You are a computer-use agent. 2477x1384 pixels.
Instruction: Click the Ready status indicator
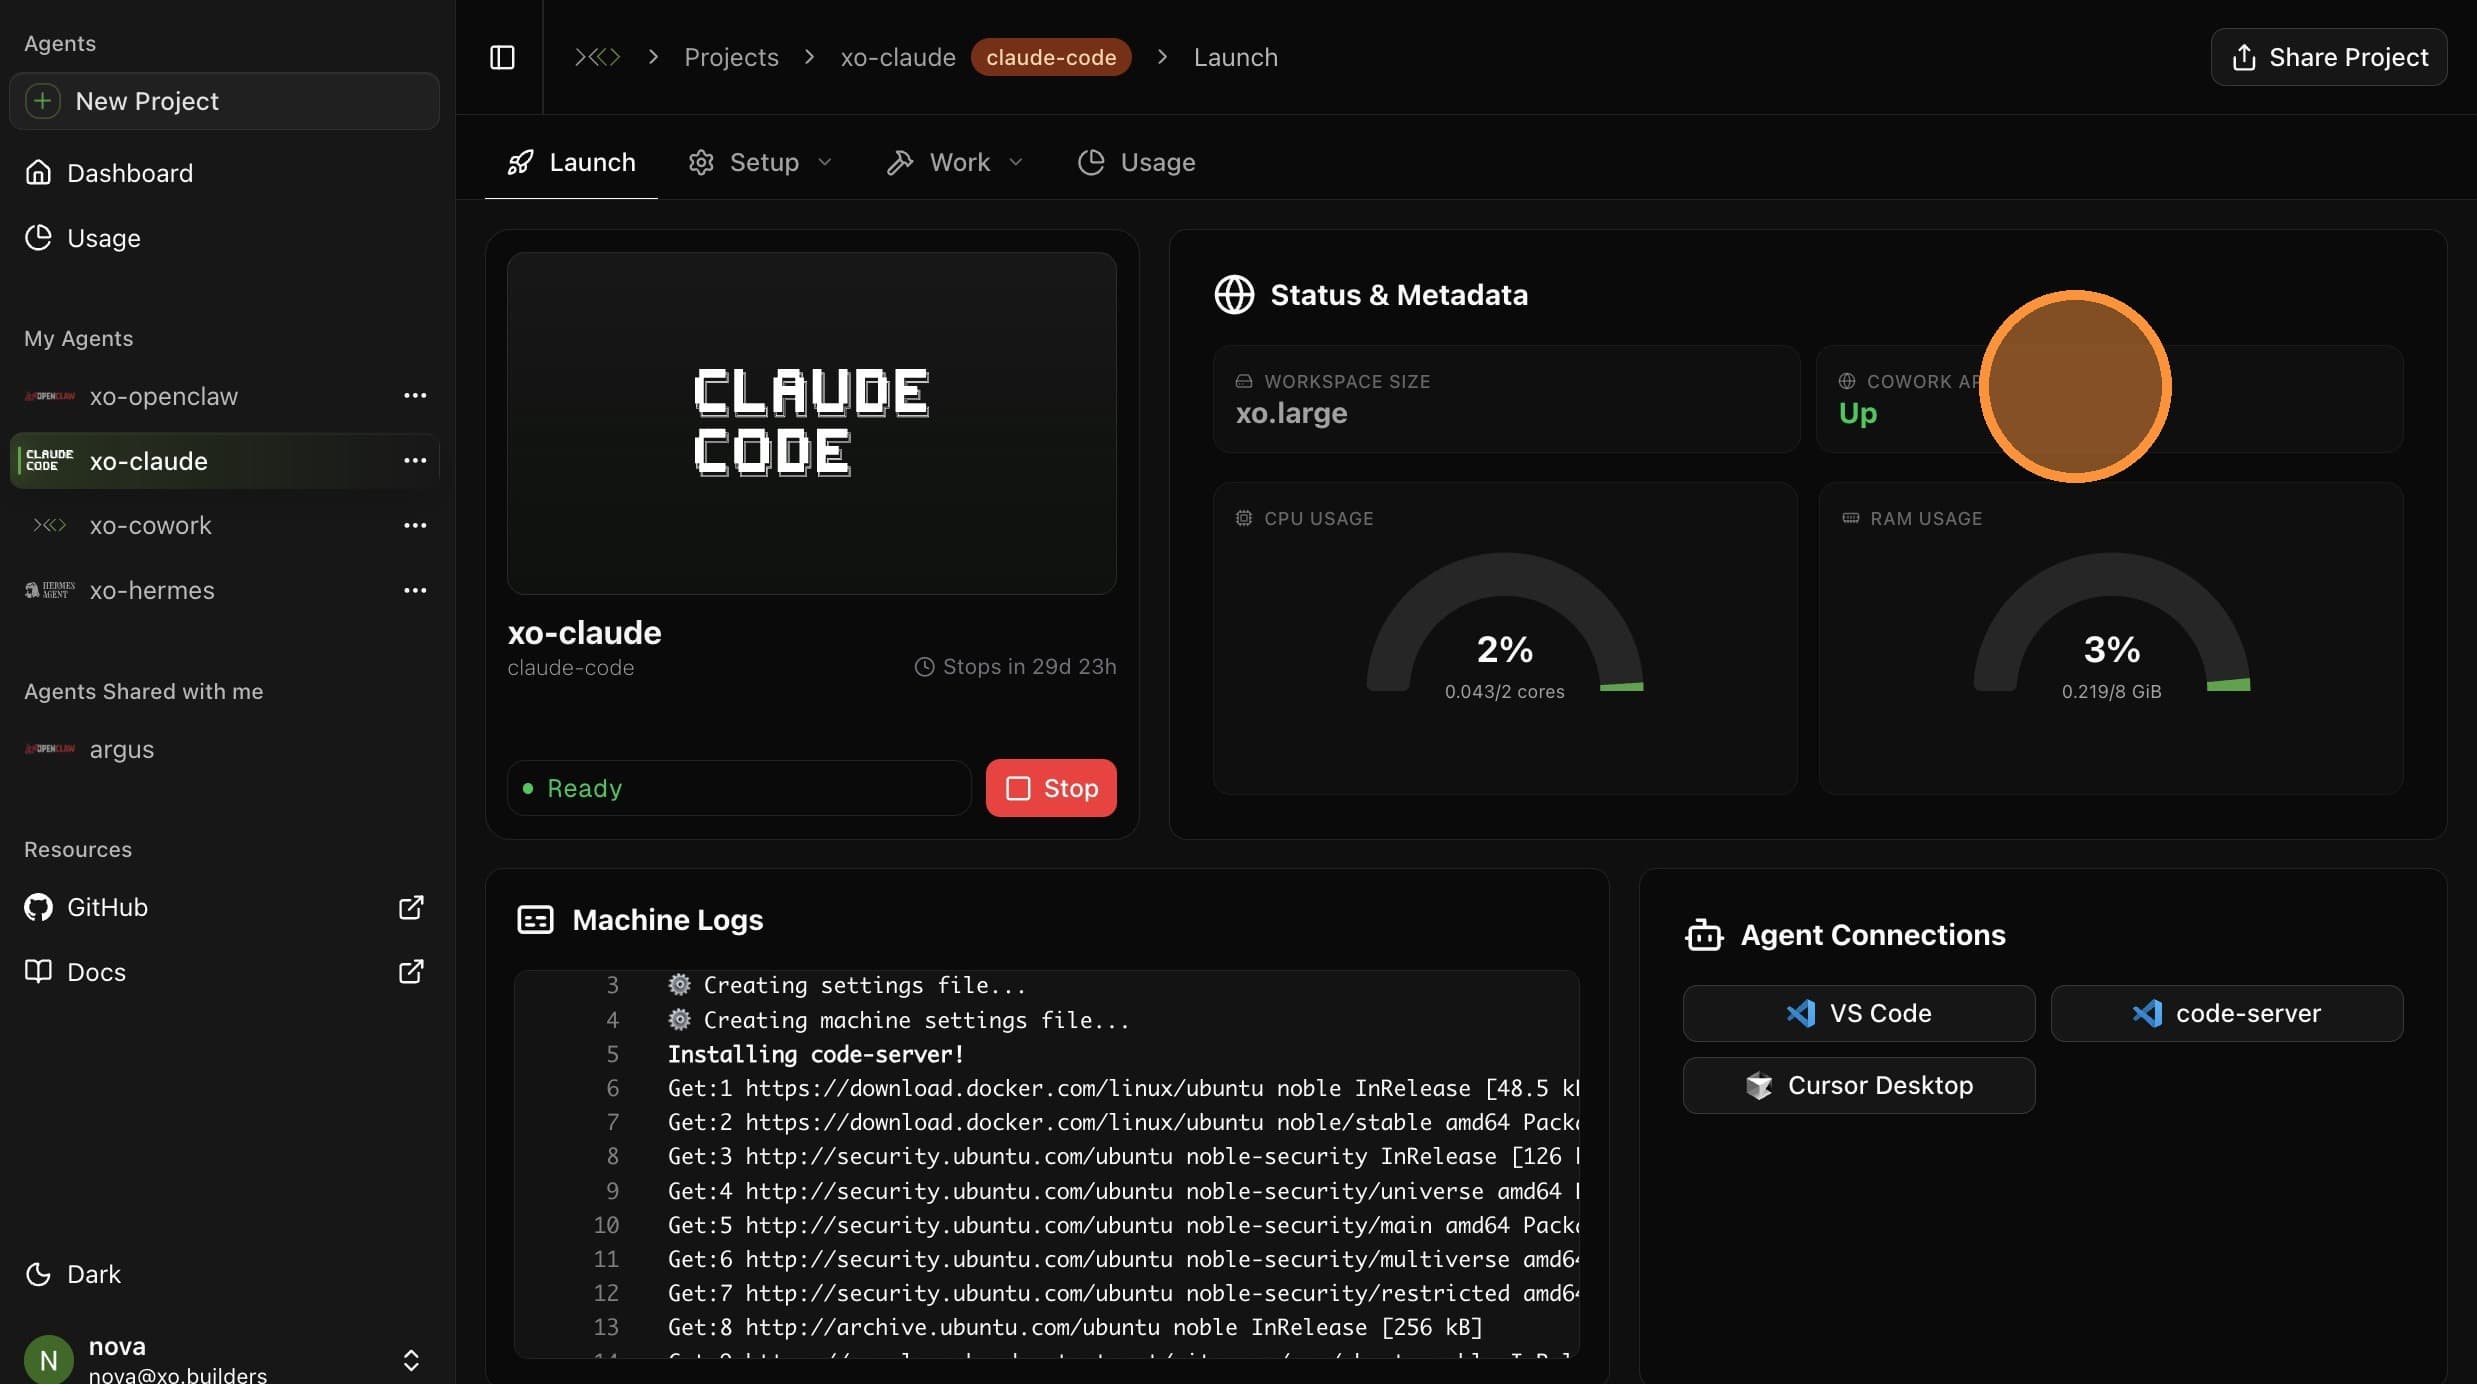739,788
